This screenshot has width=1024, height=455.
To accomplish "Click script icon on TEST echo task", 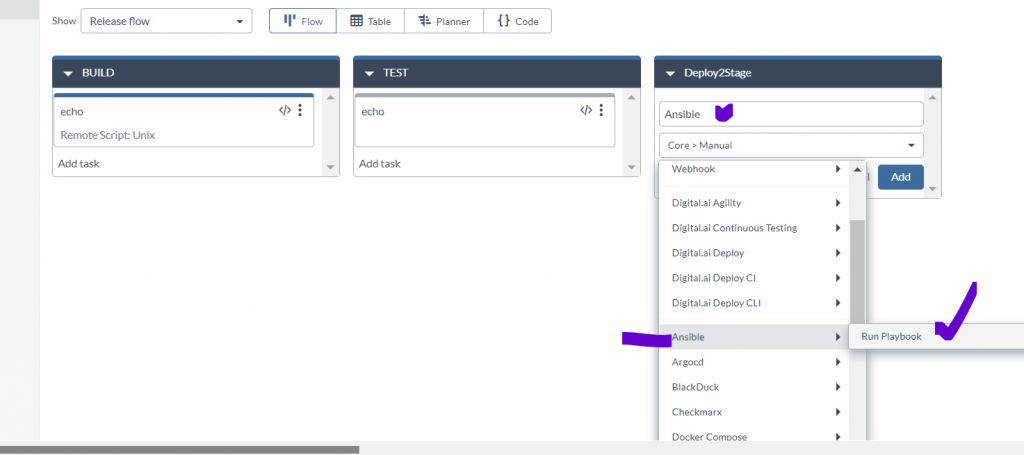I will pos(586,111).
